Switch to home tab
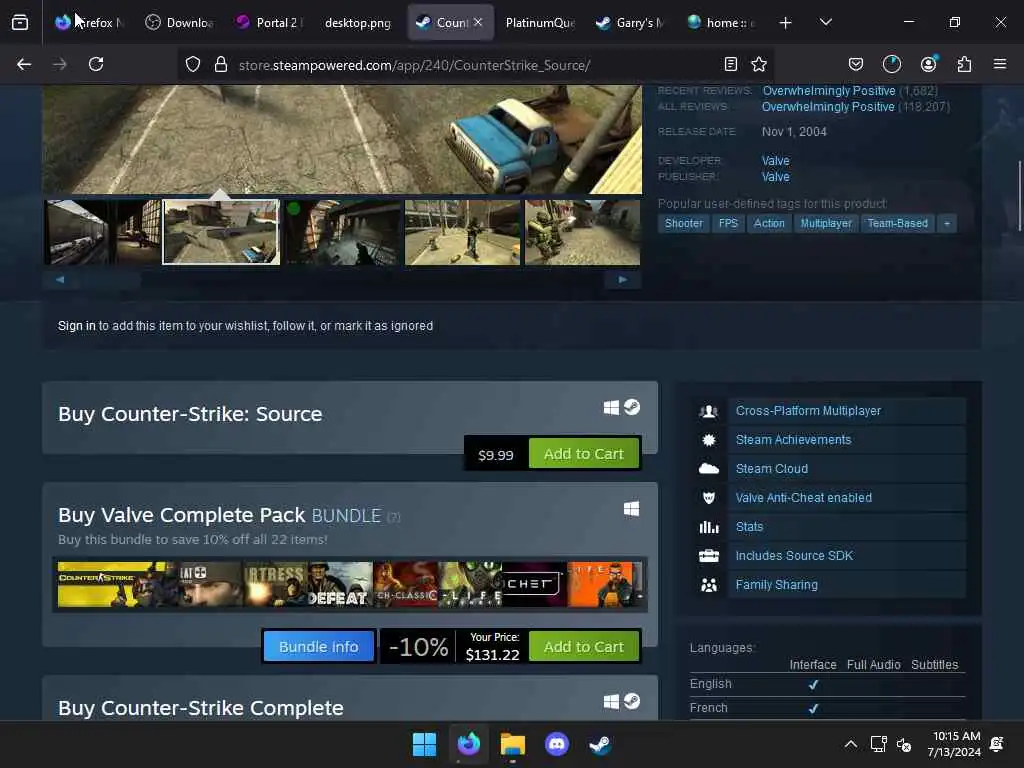This screenshot has width=1024, height=768. pos(722,23)
